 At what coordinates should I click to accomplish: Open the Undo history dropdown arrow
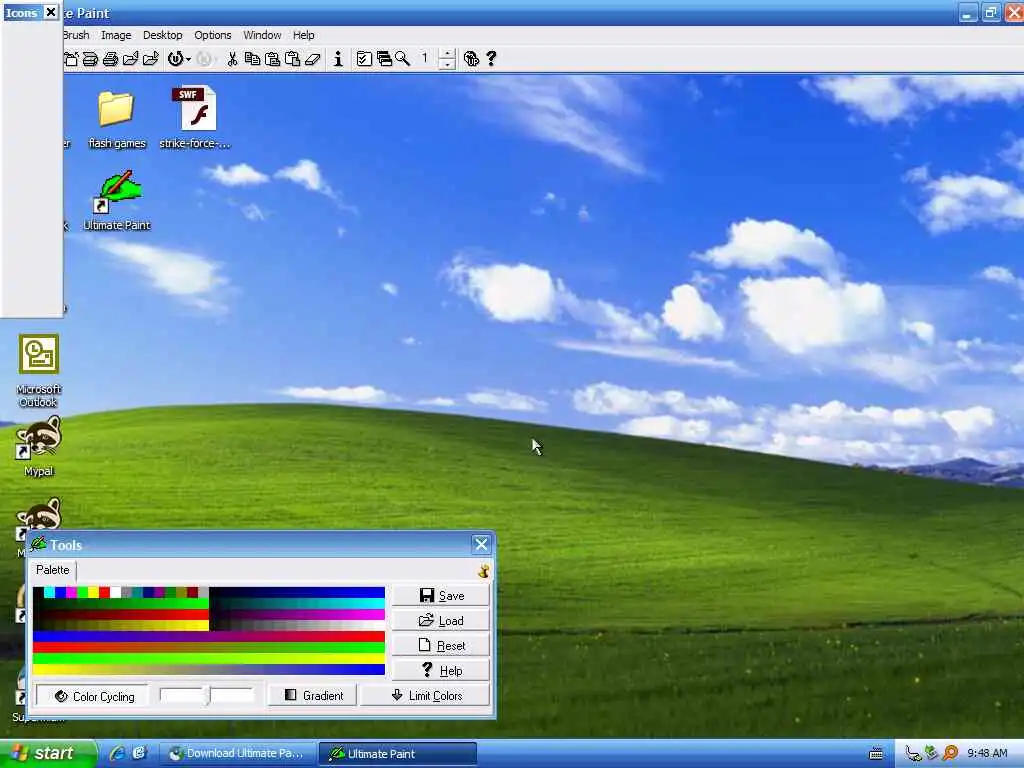[188, 59]
